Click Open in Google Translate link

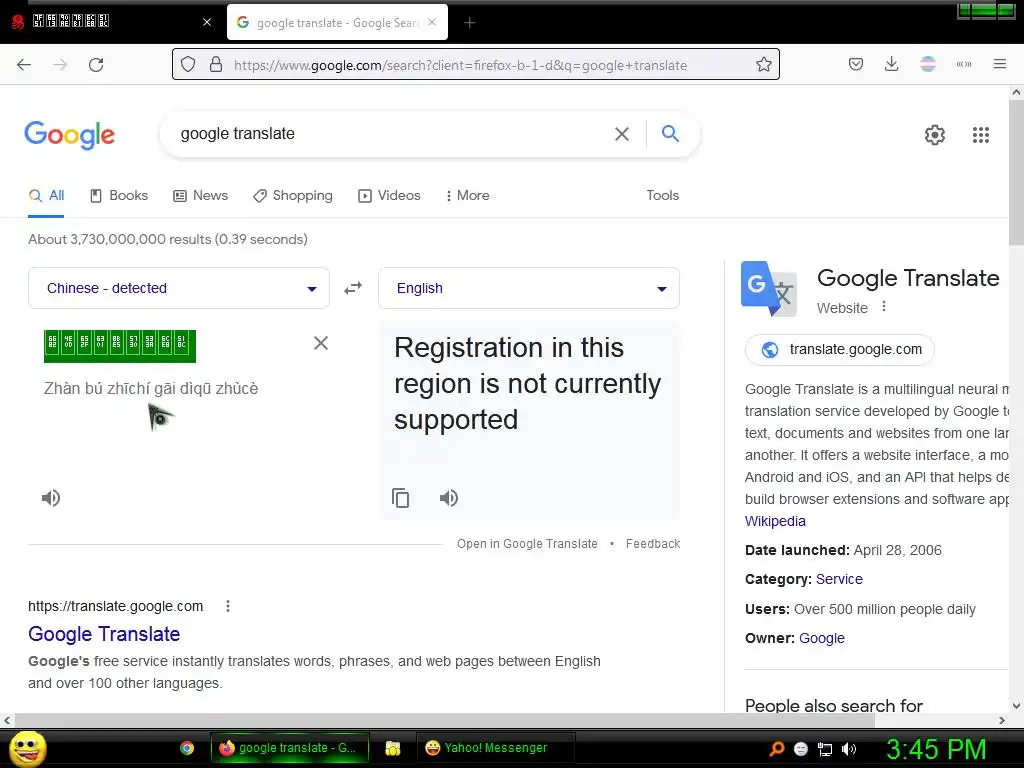pyautogui.click(x=527, y=543)
